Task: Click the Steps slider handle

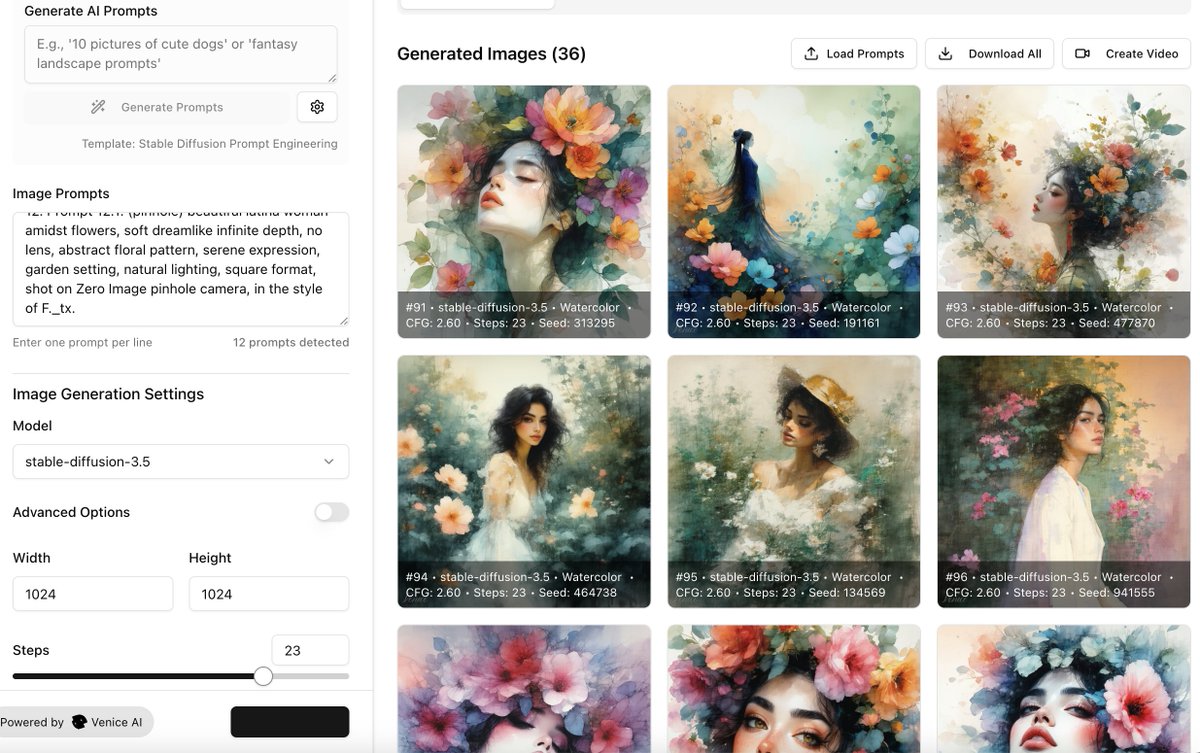Action: click(x=263, y=676)
